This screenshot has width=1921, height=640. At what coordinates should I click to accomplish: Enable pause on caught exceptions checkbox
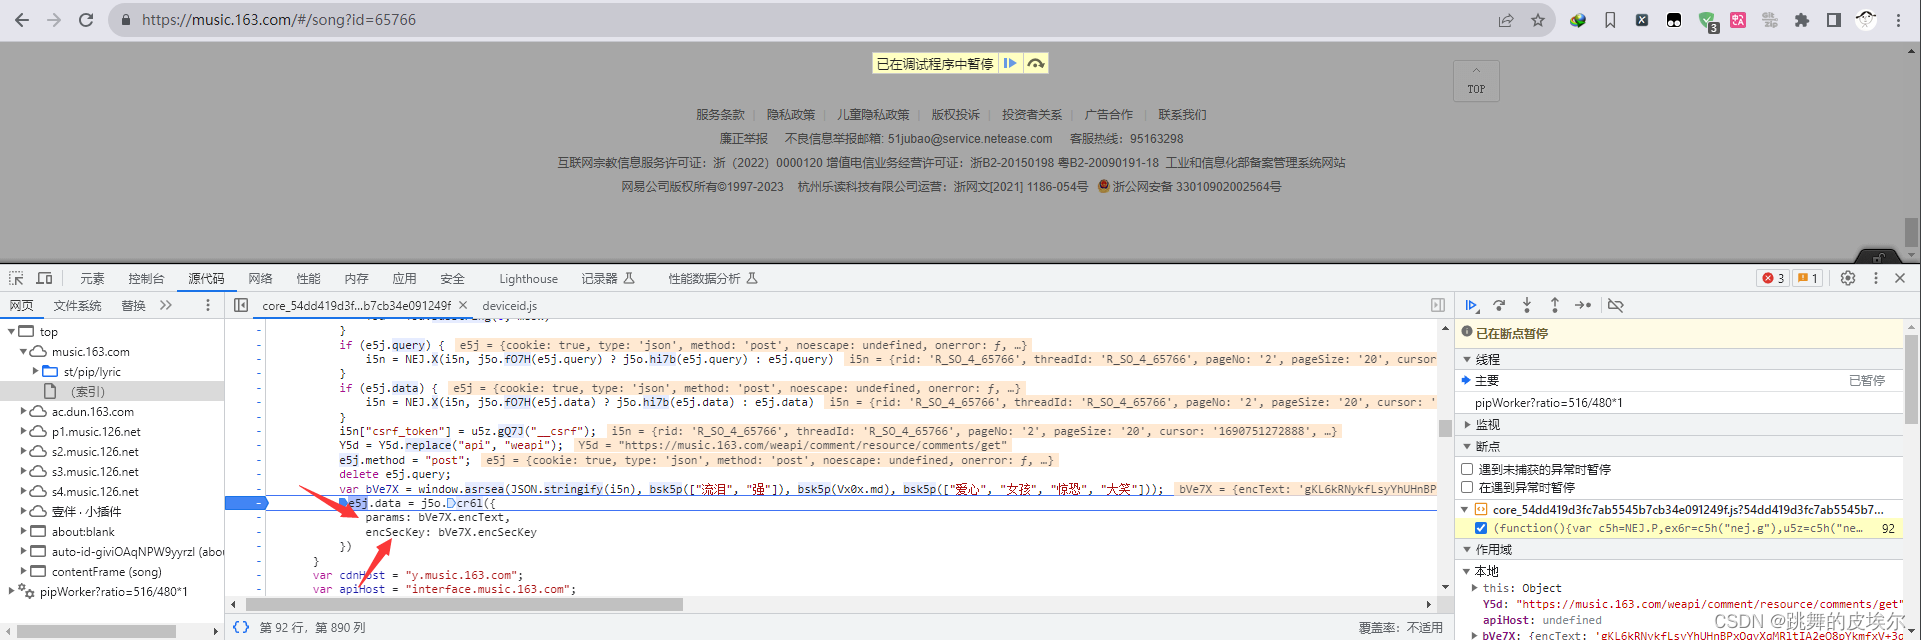1467,487
